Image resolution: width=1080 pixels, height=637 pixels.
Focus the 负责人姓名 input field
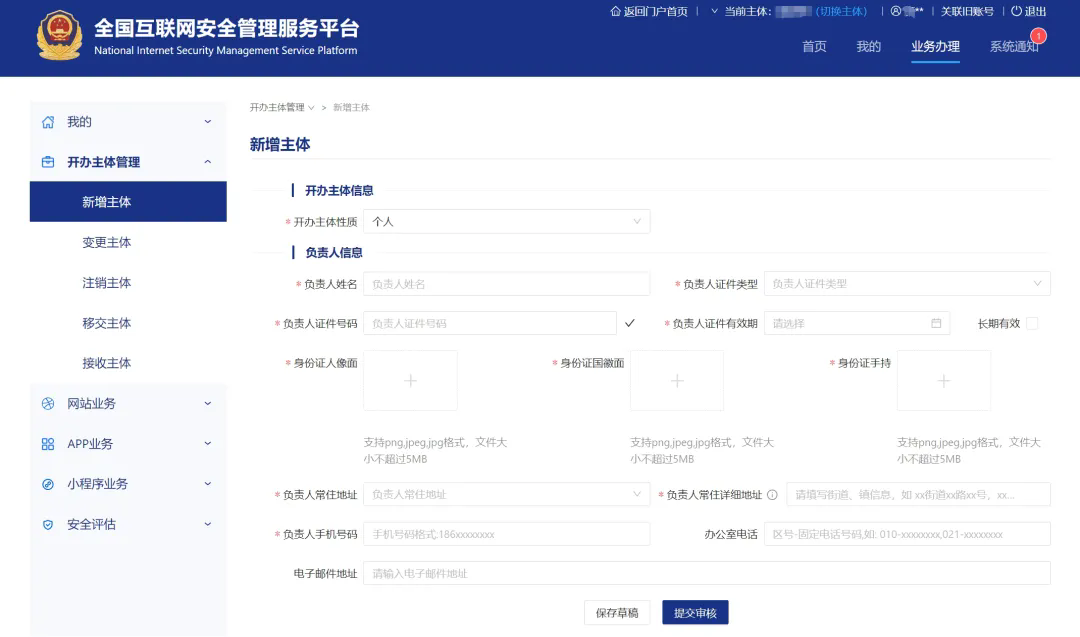click(506, 284)
